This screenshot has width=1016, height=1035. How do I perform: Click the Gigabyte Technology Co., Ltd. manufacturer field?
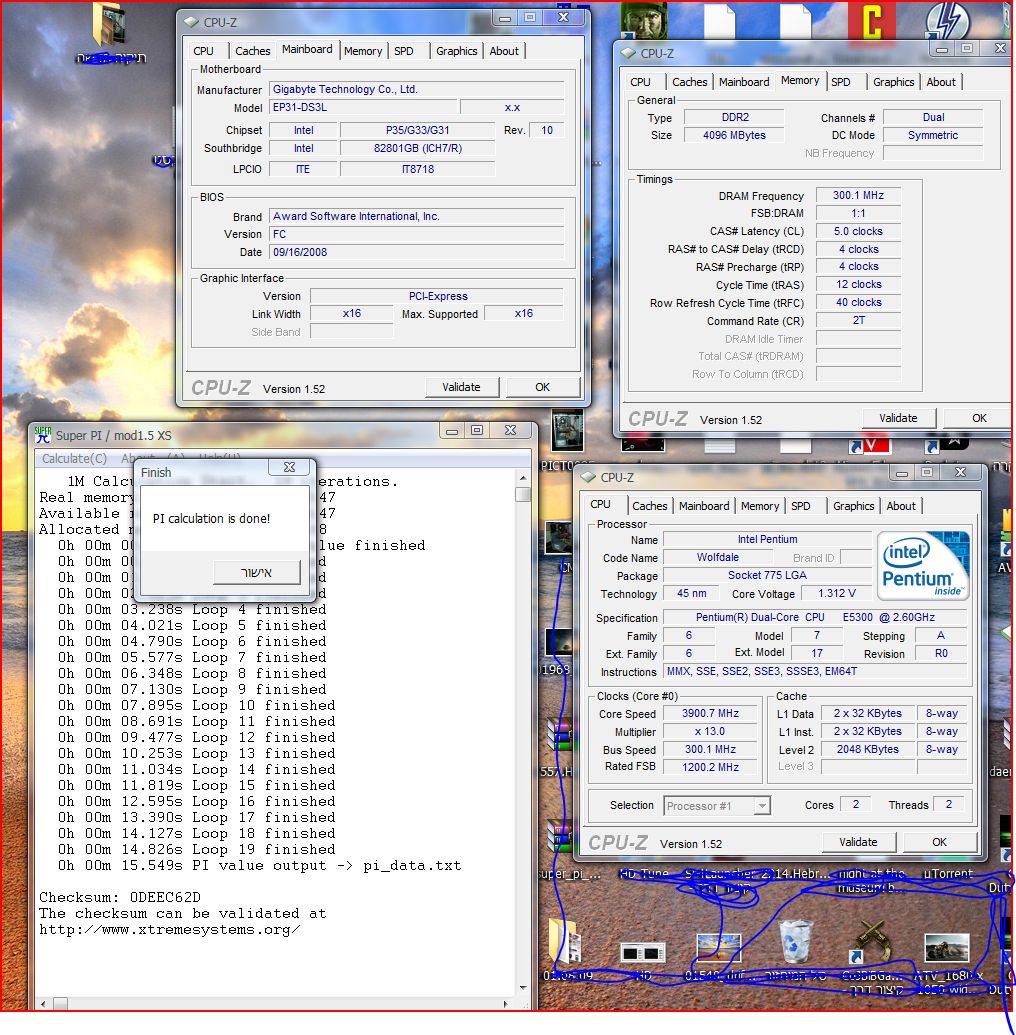pos(417,89)
